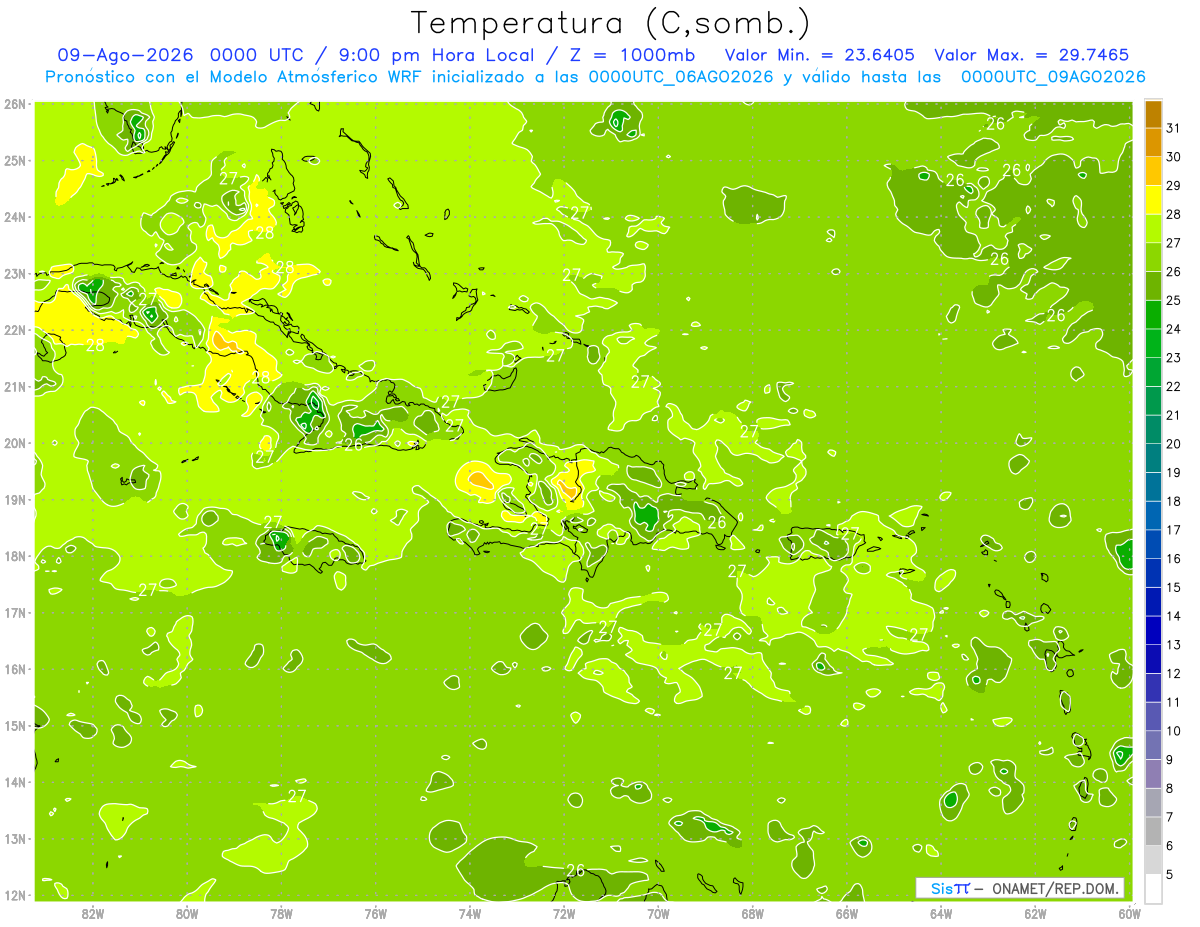Click the 'Valor Max. = 29.7465' value
The height and width of the screenshot is (927, 1200).
pos(1031,55)
